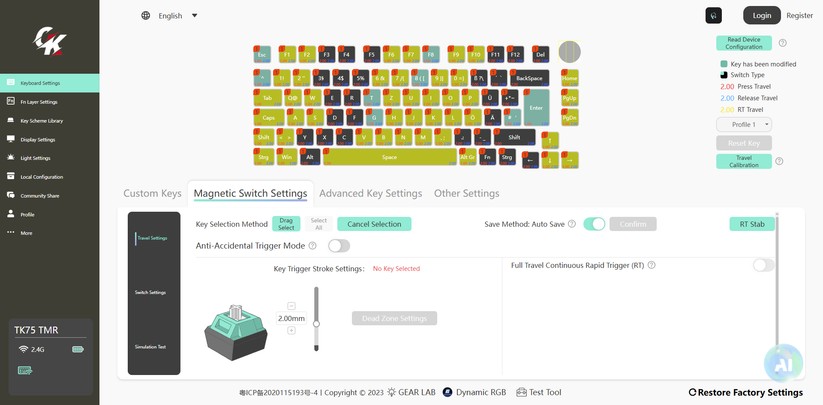Select the Caps key on layout
This screenshot has width=823, height=405.
(x=268, y=118)
